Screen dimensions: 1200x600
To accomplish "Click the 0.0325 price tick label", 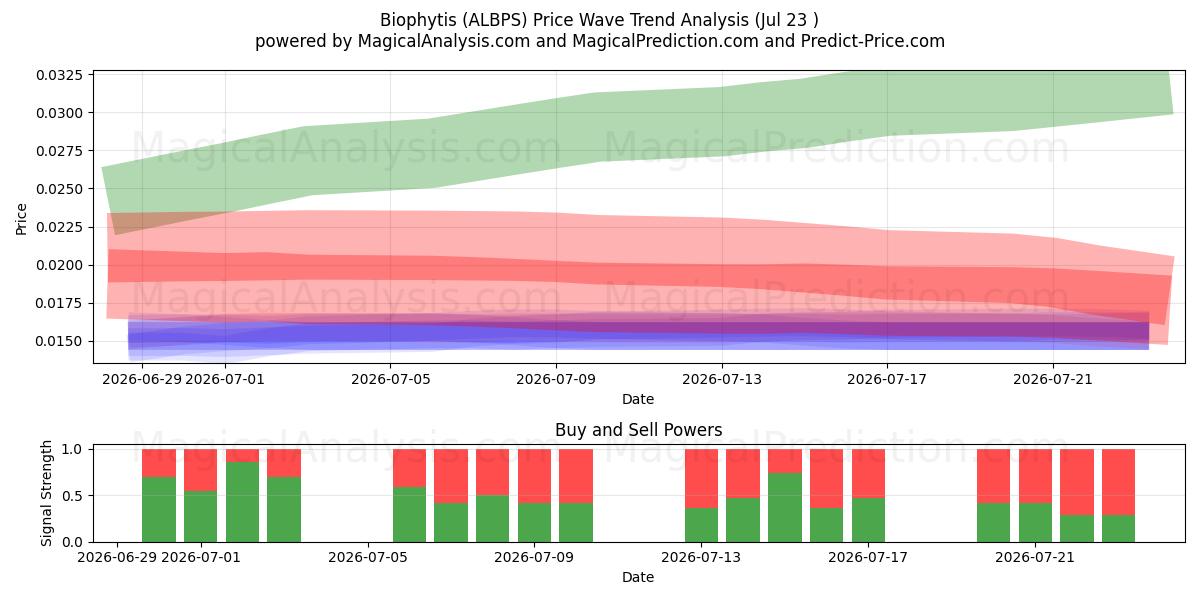I will 62,75.
